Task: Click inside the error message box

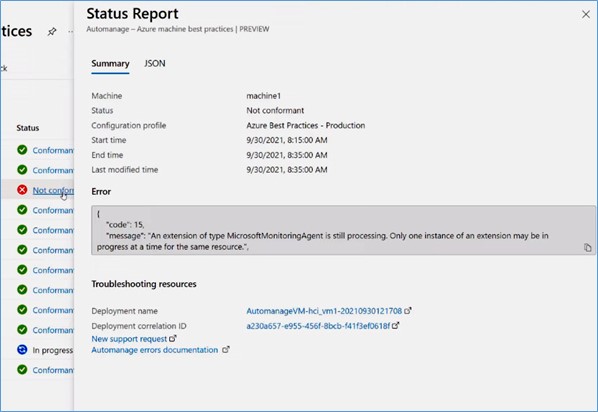Action: pyautogui.click(x=343, y=230)
